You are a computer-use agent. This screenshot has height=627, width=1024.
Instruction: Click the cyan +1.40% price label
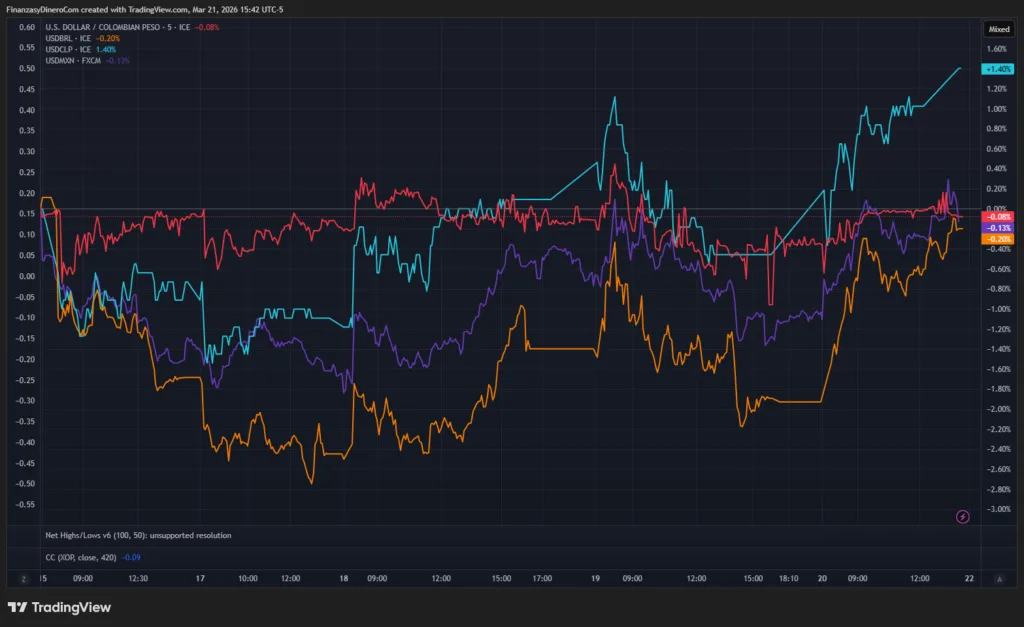tap(997, 69)
